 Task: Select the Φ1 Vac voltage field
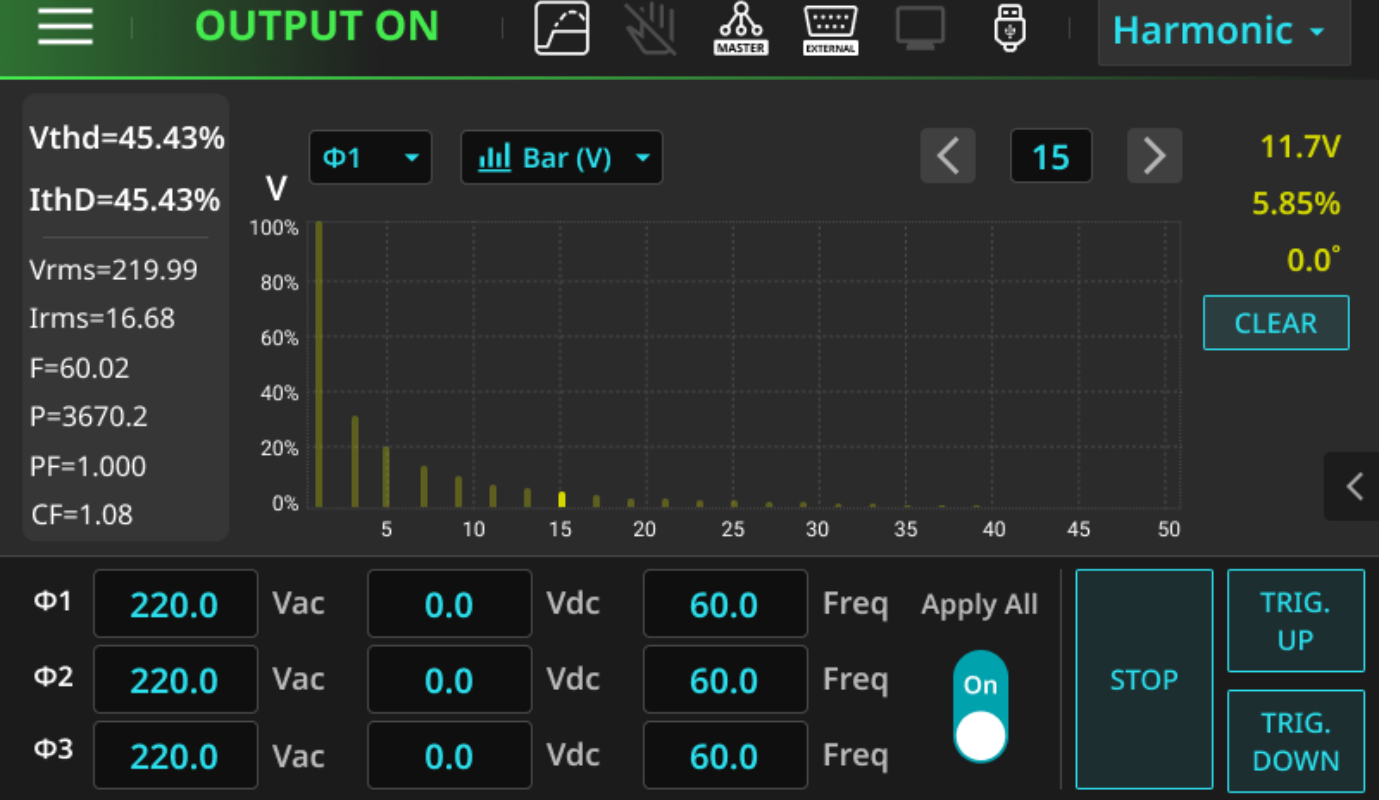click(x=175, y=604)
